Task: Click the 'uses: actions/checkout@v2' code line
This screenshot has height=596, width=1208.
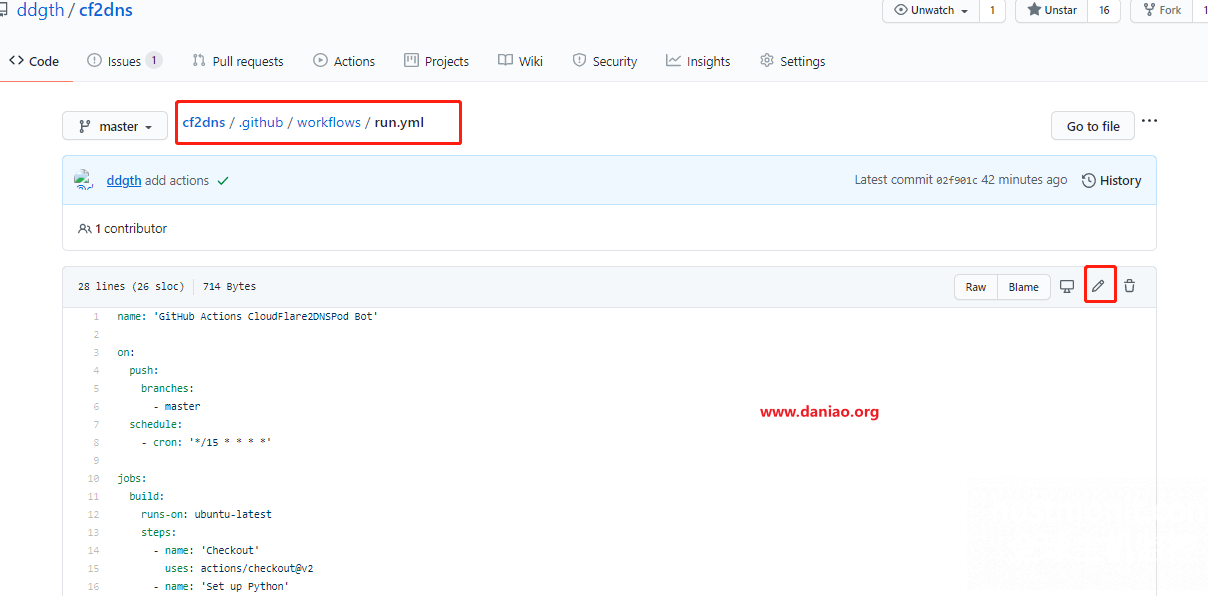Action: (x=241, y=569)
